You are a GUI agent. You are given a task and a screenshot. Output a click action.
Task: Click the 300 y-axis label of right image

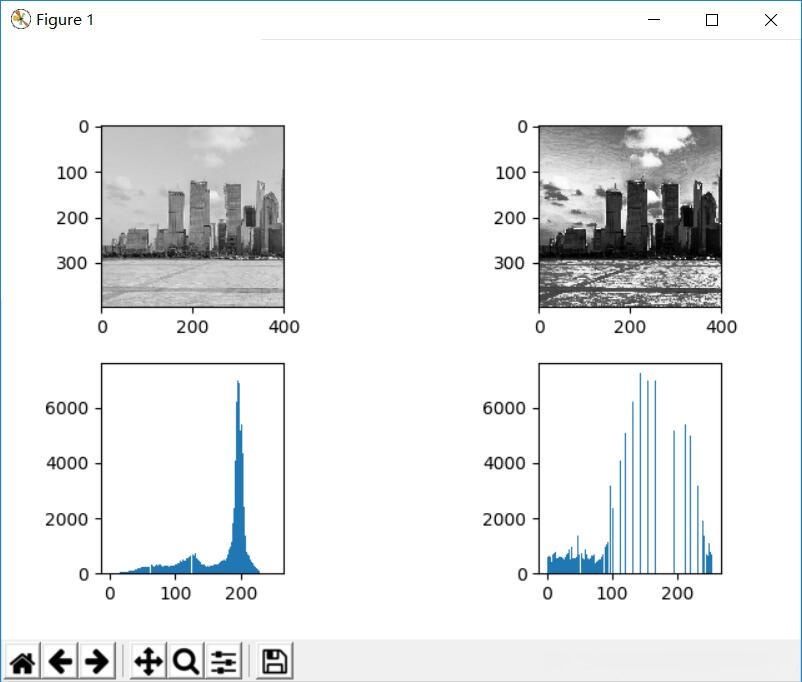click(509, 263)
